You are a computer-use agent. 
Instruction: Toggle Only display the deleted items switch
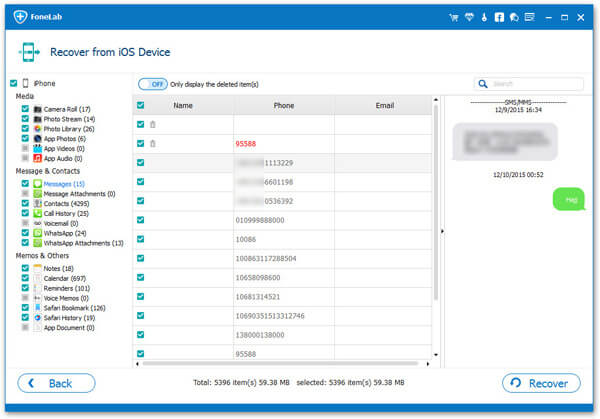[x=153, y=84]
